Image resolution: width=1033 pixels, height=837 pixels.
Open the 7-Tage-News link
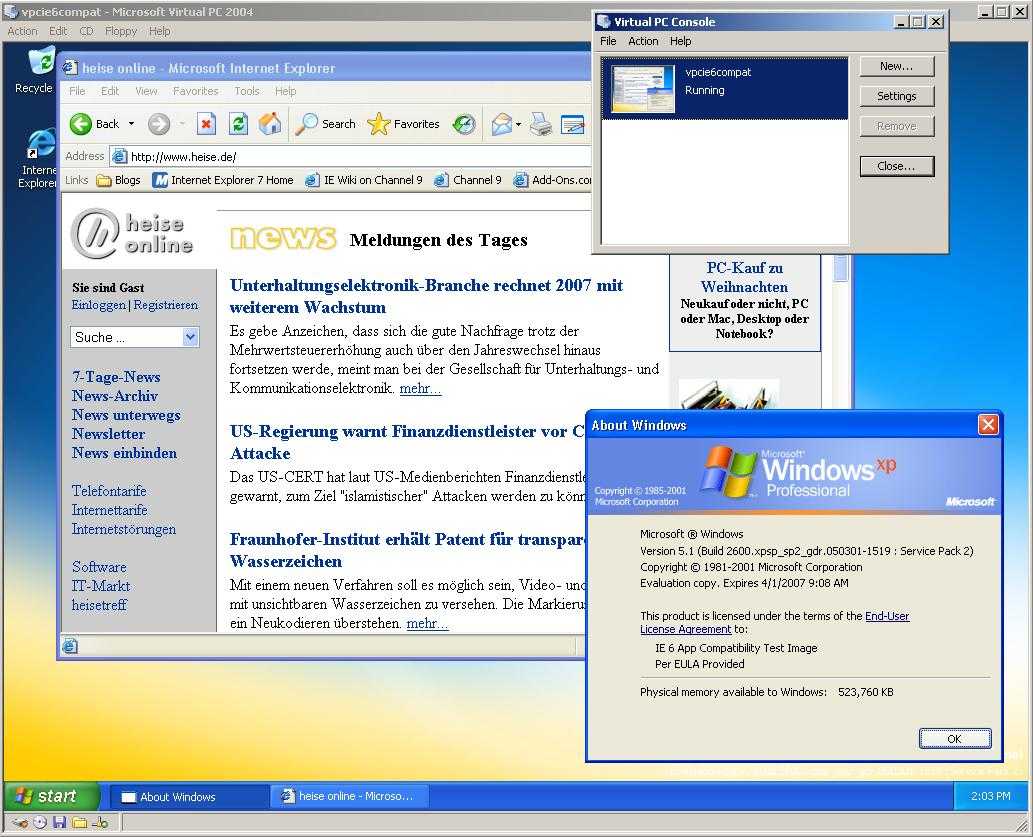tap(116, 377)
